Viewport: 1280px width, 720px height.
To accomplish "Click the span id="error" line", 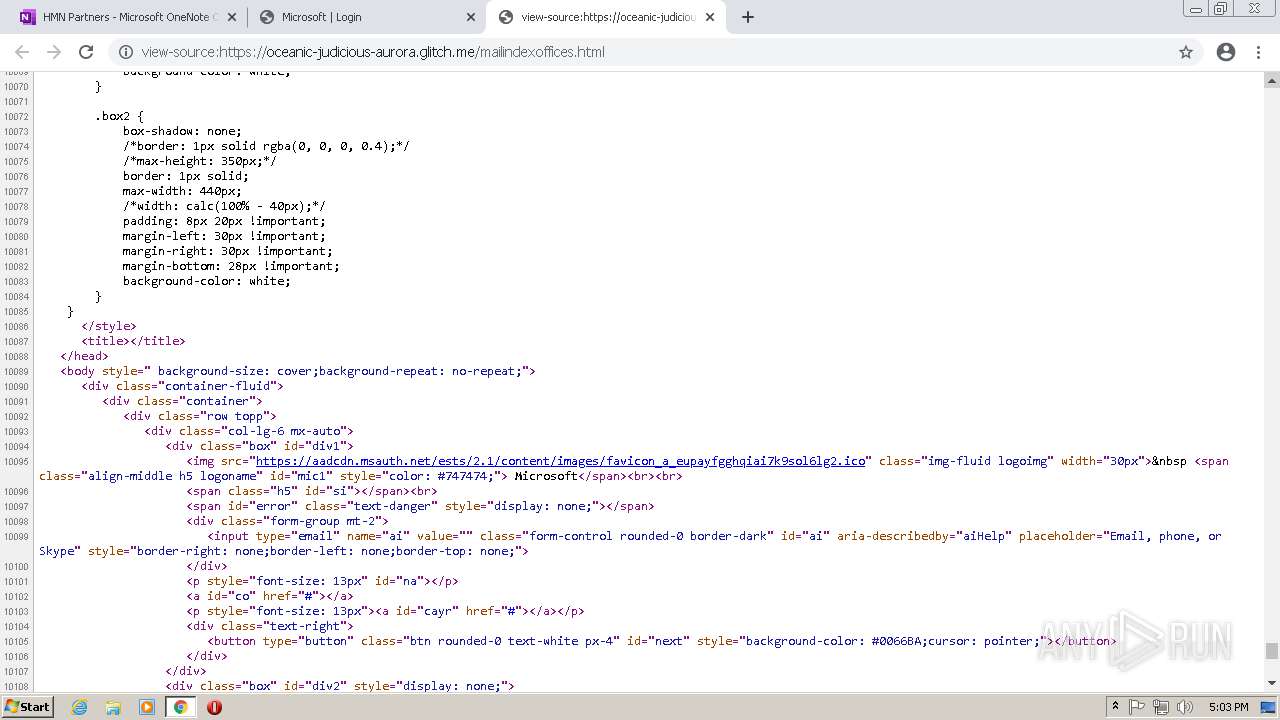I will pos(421,506).
